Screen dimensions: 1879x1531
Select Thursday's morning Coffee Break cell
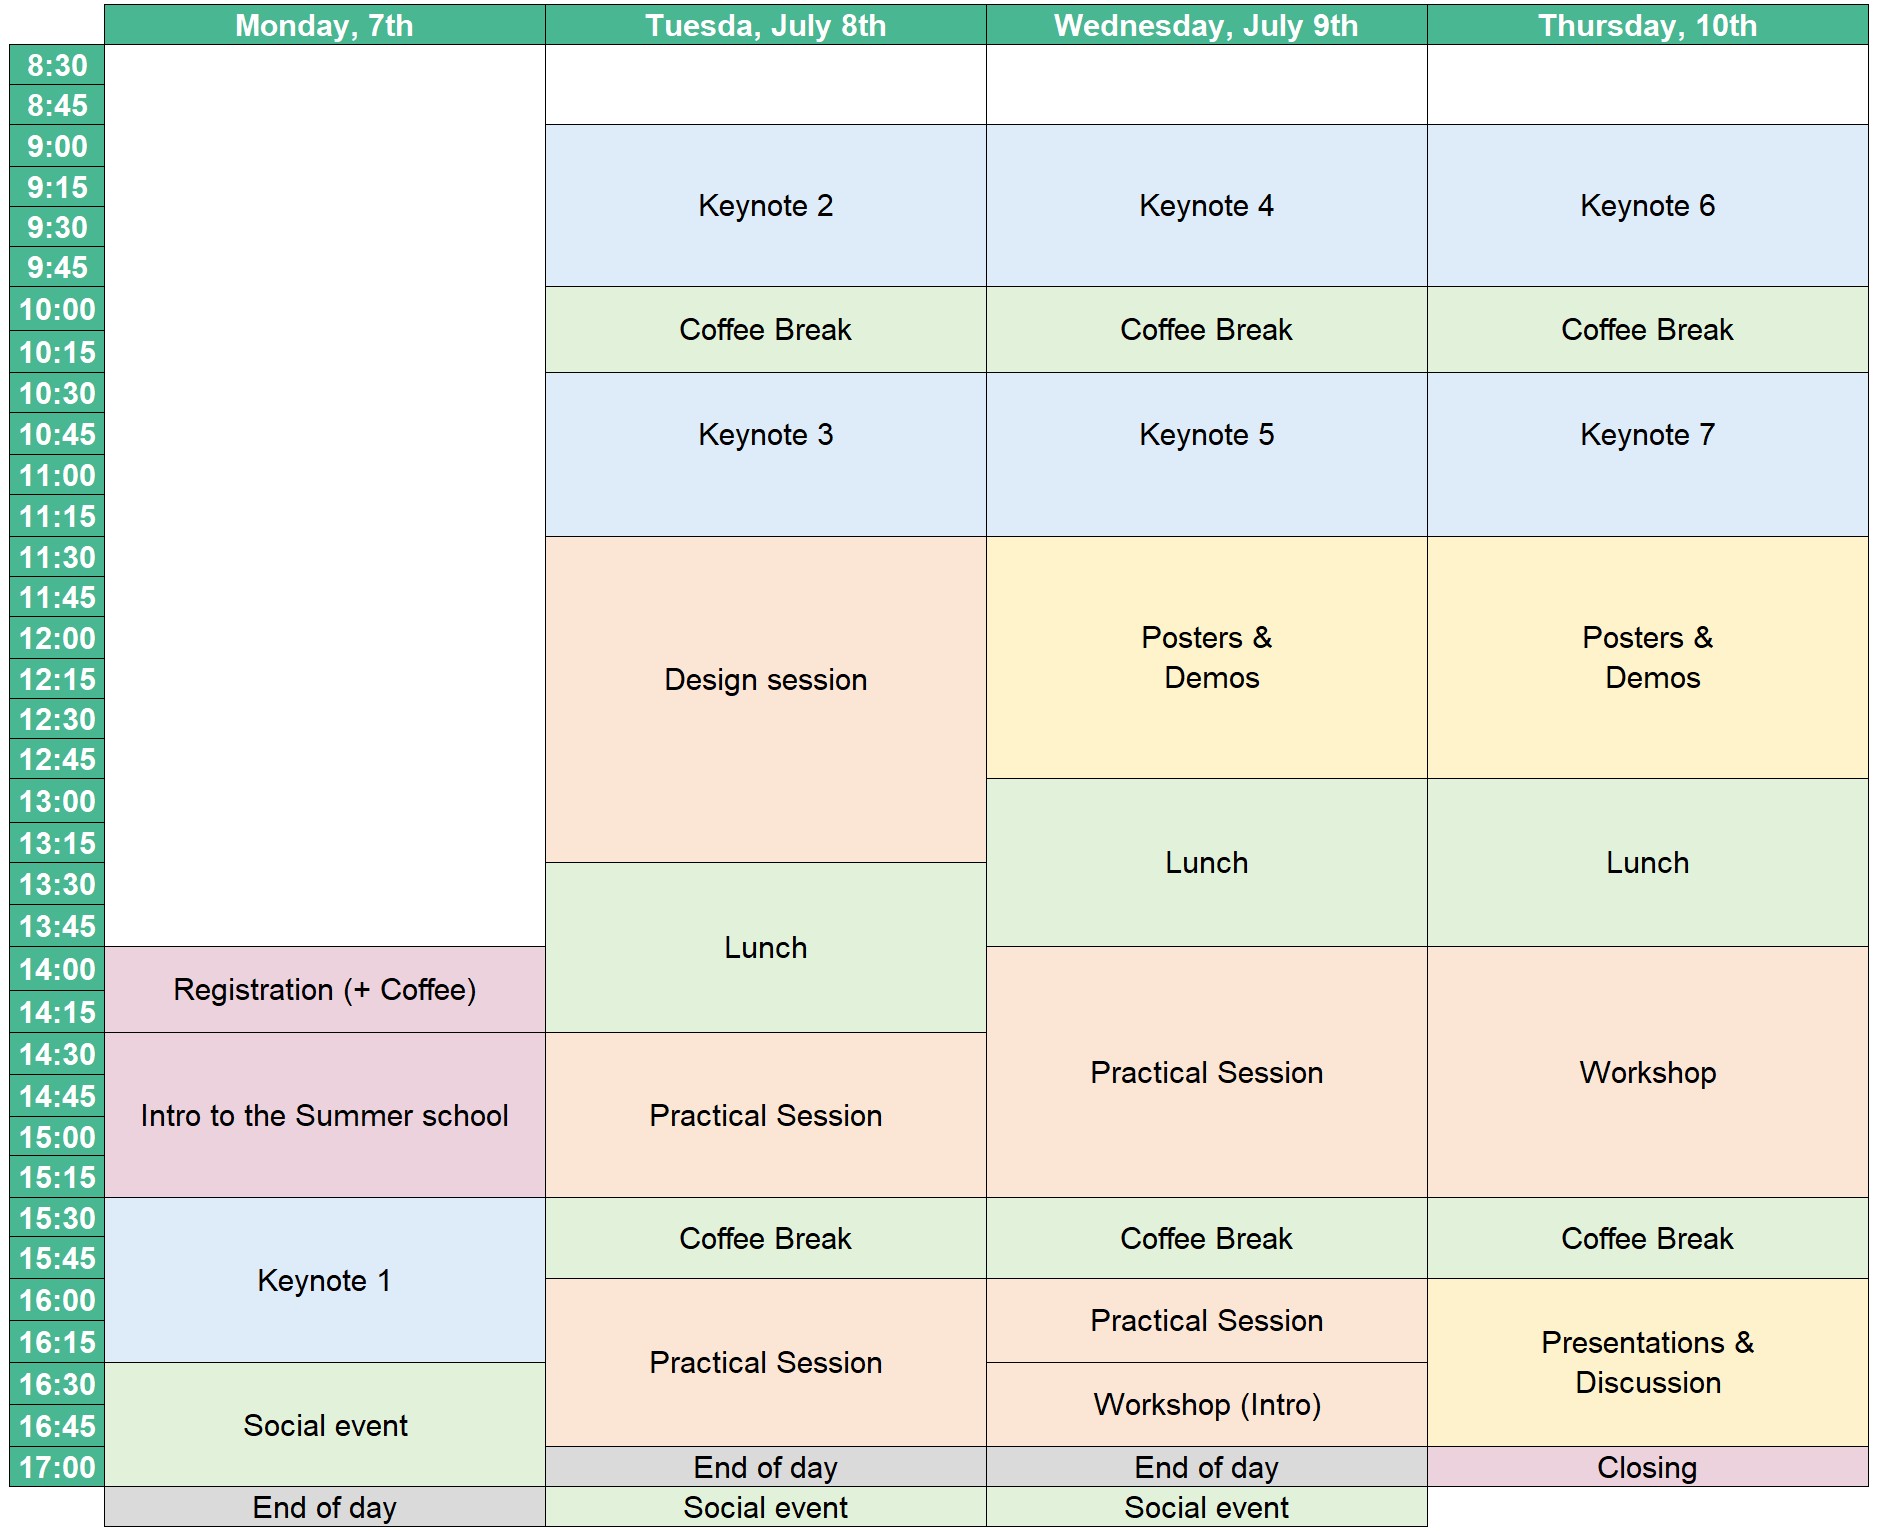[1648, 330]
